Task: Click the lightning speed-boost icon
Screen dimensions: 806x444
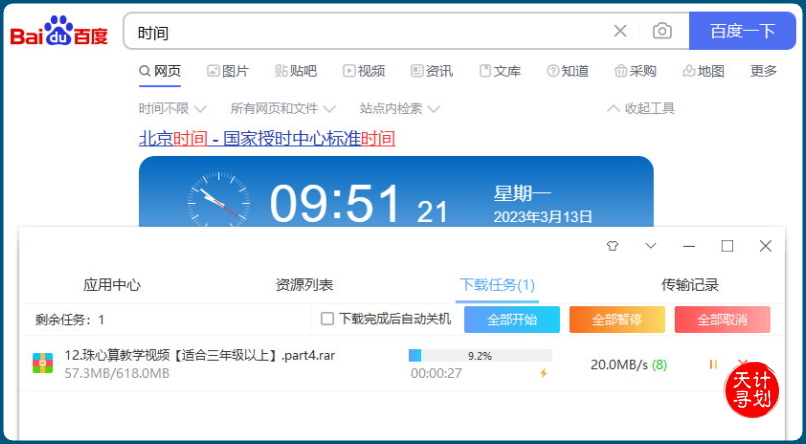Action: tap(543, 374)
